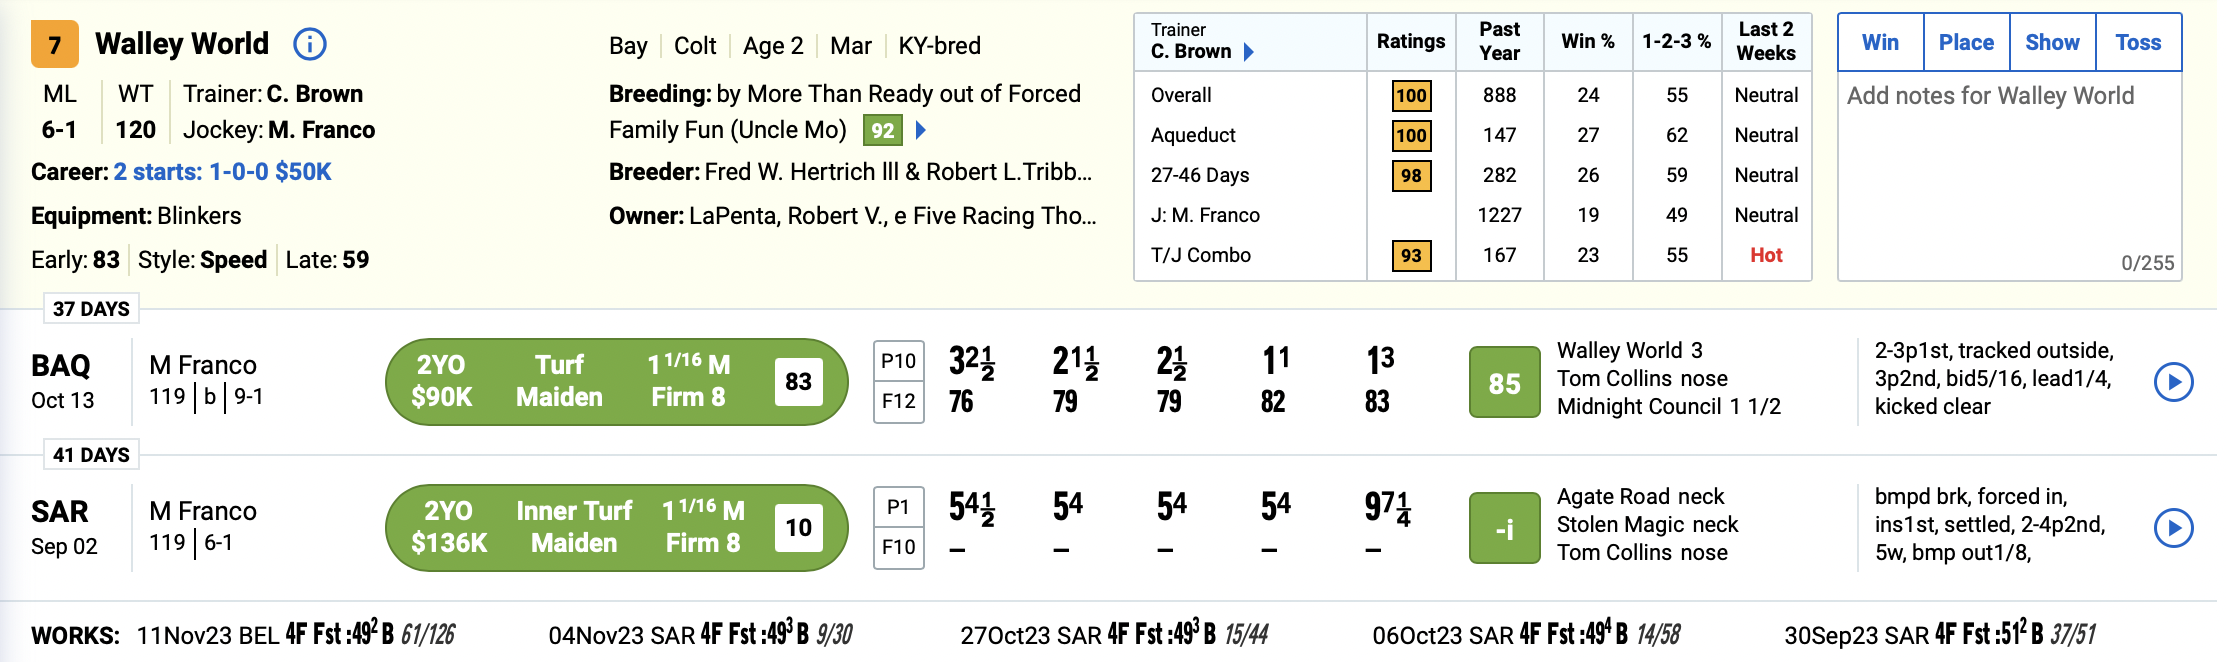Click the Overall 100 trainer rating badge
Image resolution: width=2226 pixels, height=662 pixels.
click(1411, 96)
